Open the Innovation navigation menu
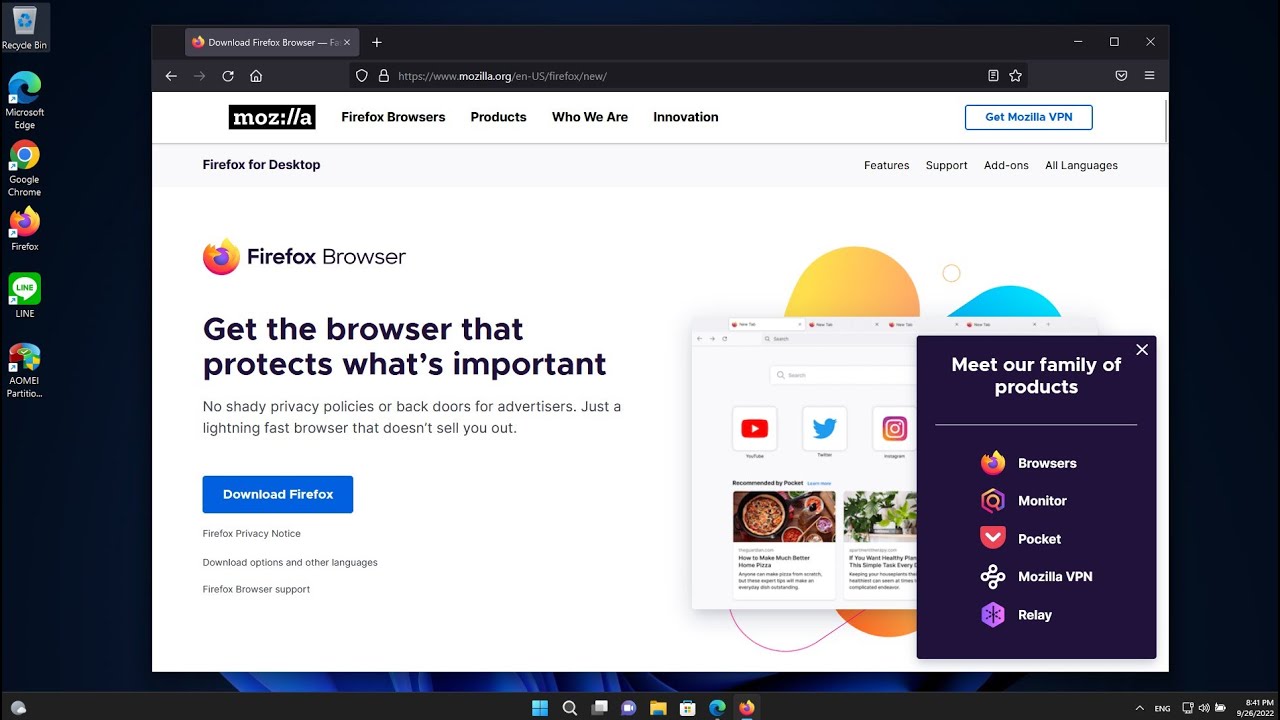 click(686, 117)
